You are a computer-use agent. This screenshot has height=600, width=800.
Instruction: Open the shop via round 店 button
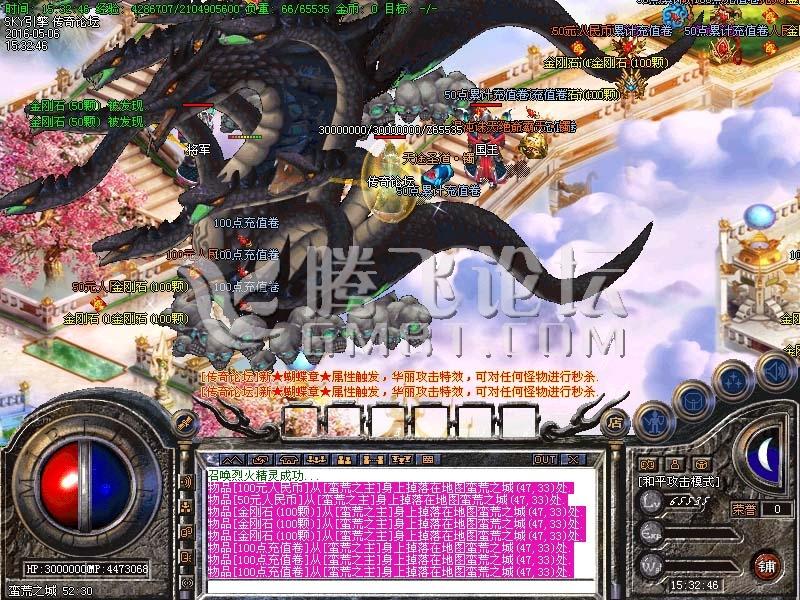click(615, 422)
